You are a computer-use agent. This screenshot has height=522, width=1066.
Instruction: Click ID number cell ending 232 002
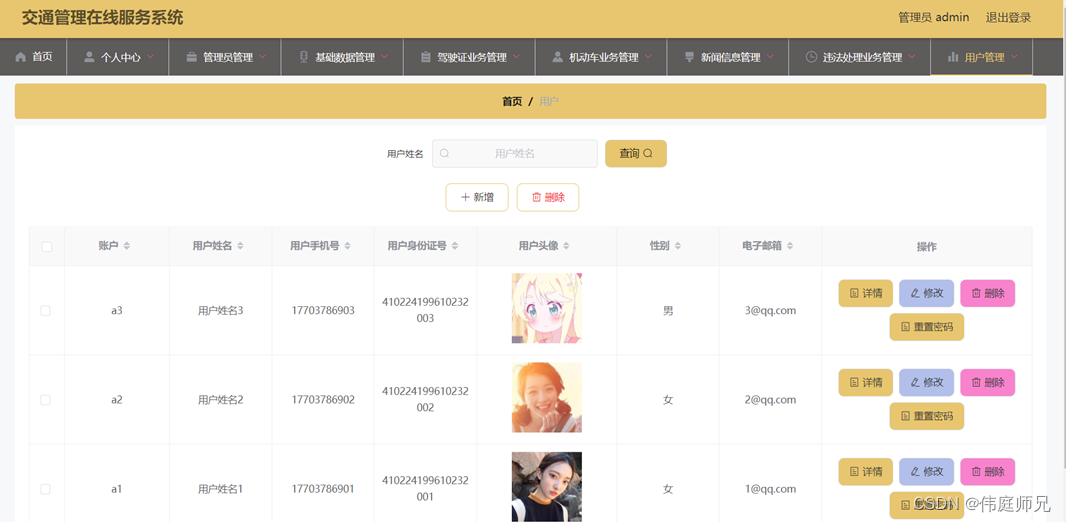pos(425,400)
